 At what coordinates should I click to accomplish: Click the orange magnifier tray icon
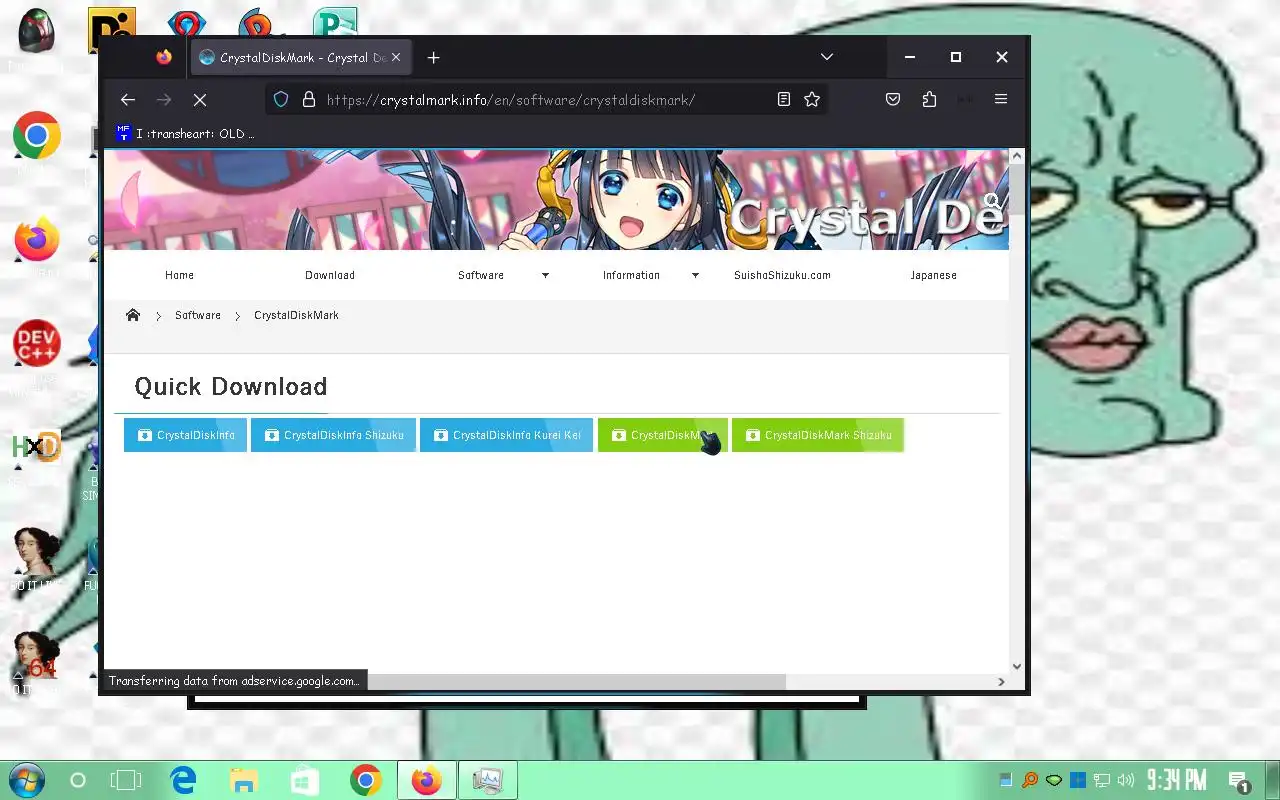(x=1030, y=780)
